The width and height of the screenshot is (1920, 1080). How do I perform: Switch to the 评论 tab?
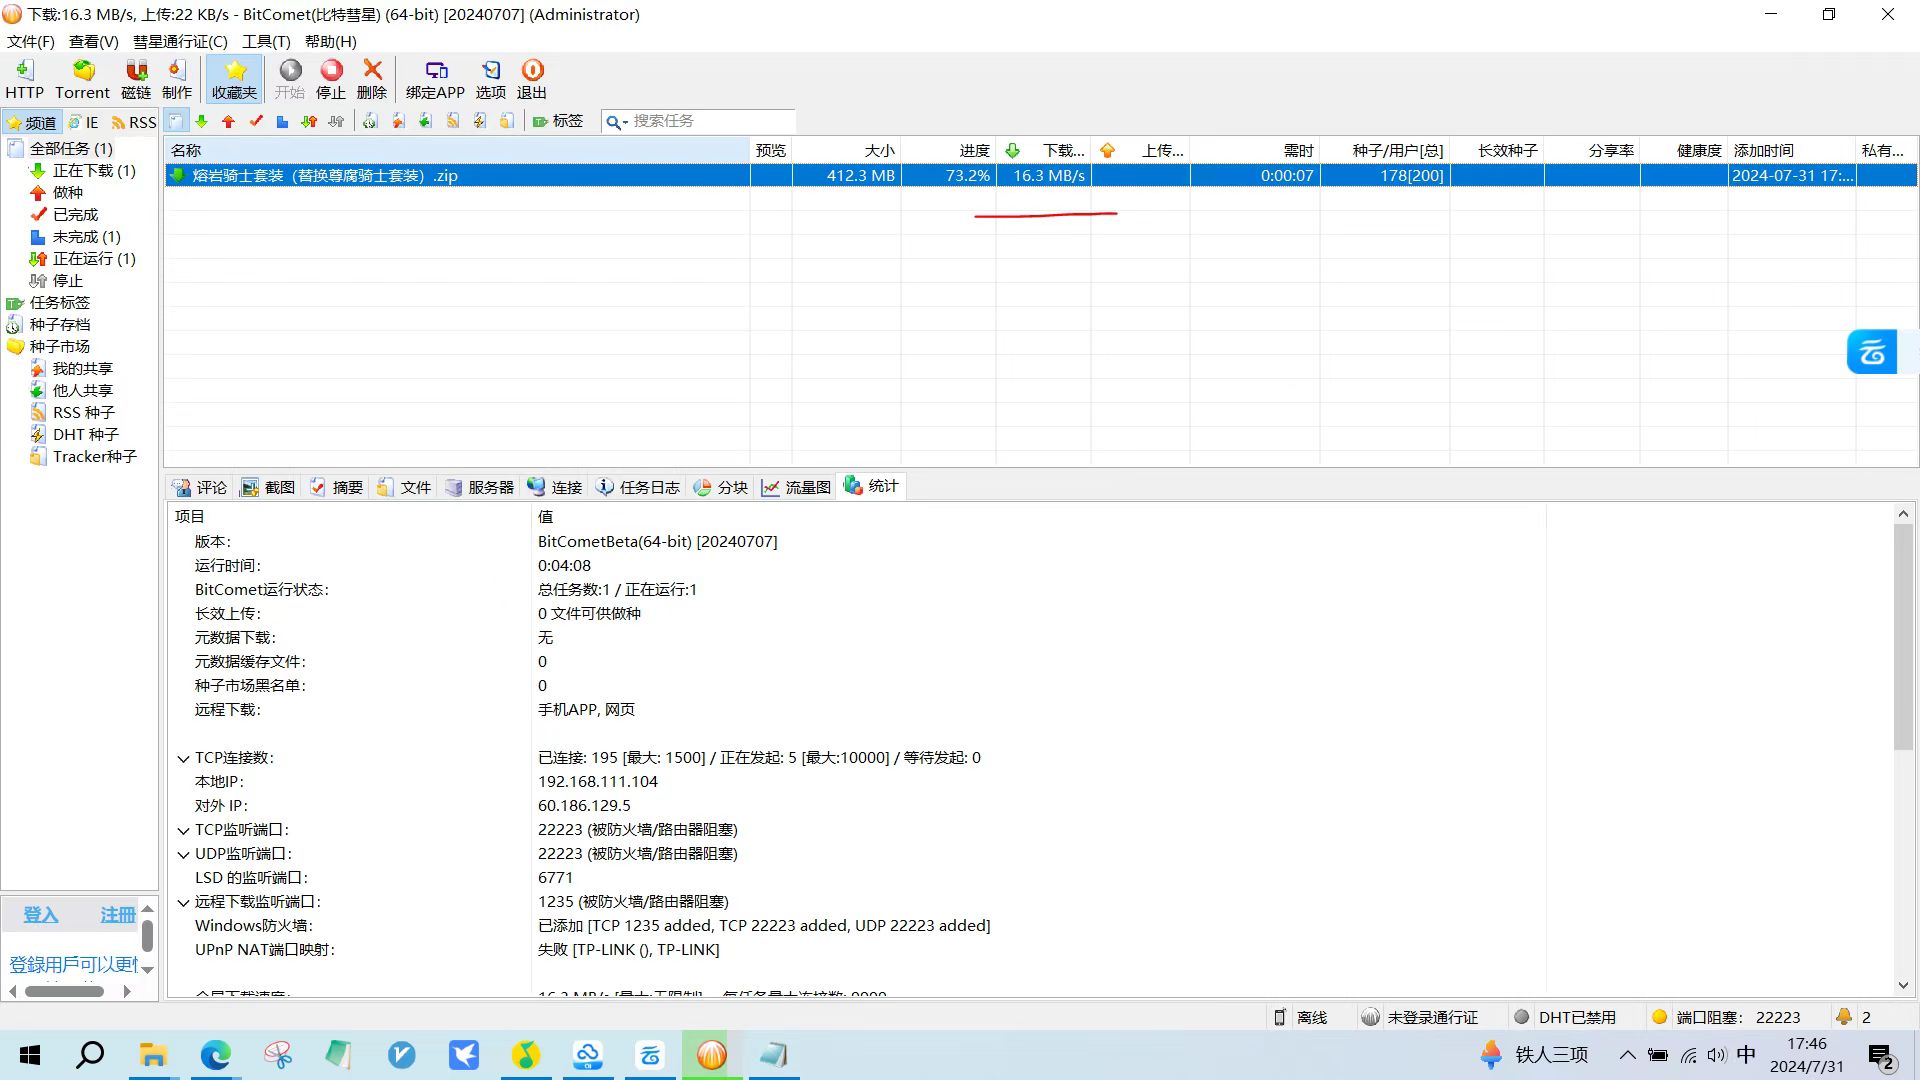click(200, 487)
